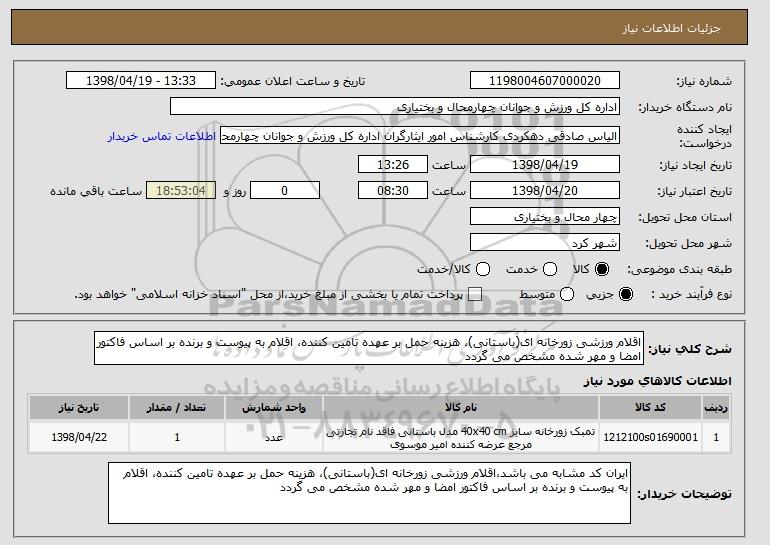Toggle the اسناد خزانه اسلامی payment checkbox

475,294
